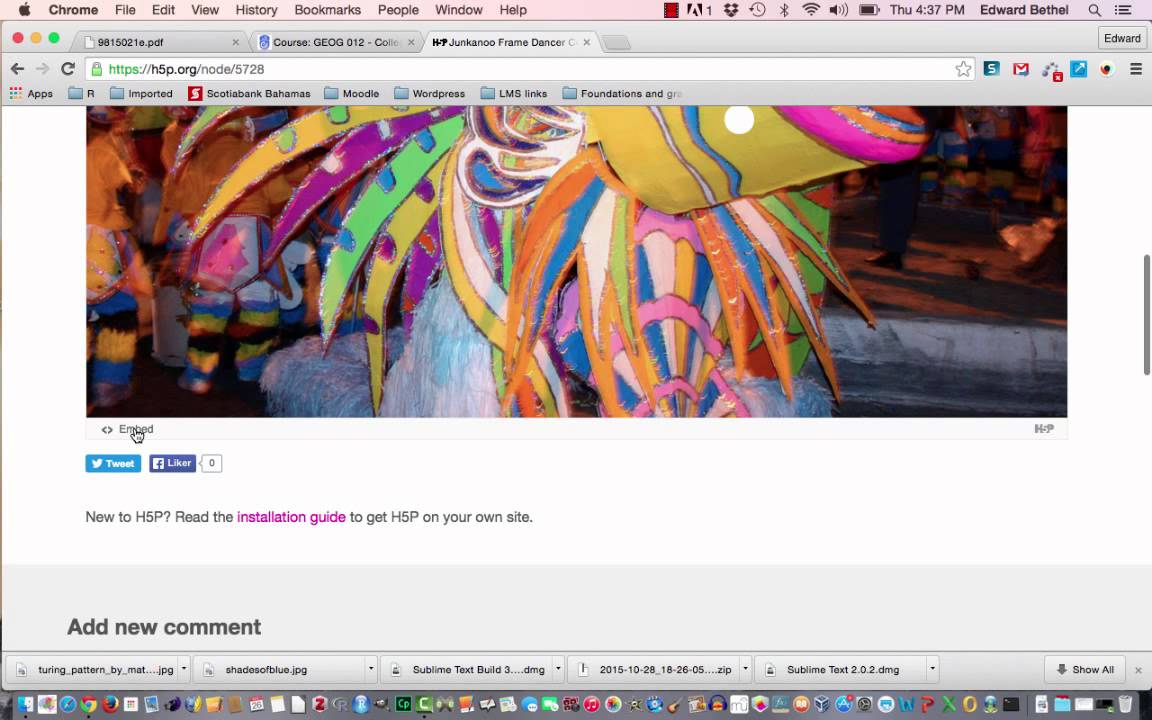Image resolution: width=1152 pixels, height=720 pixels.
Task: Open the Foundations and gra bookmarks folder
Action: tap(622, 93)
